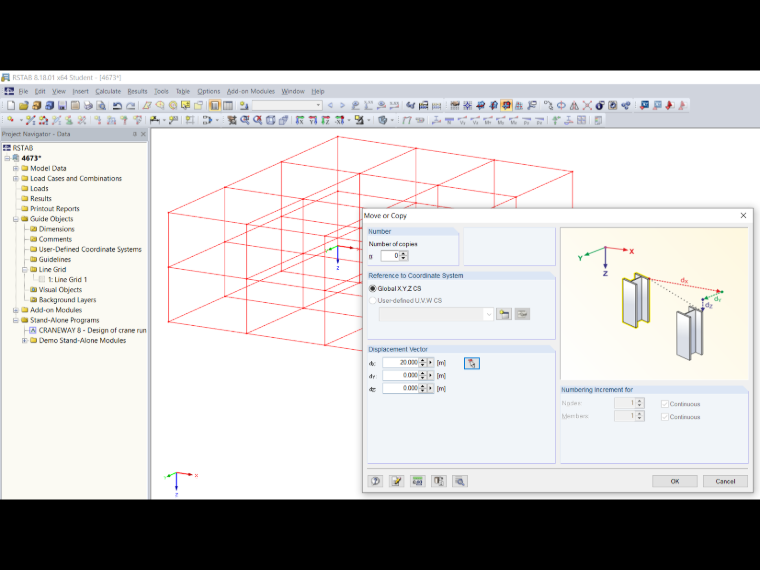Viewport: 760px width, 570px height.
Task: Open the Edit menu
Action: tap(40, 91)
